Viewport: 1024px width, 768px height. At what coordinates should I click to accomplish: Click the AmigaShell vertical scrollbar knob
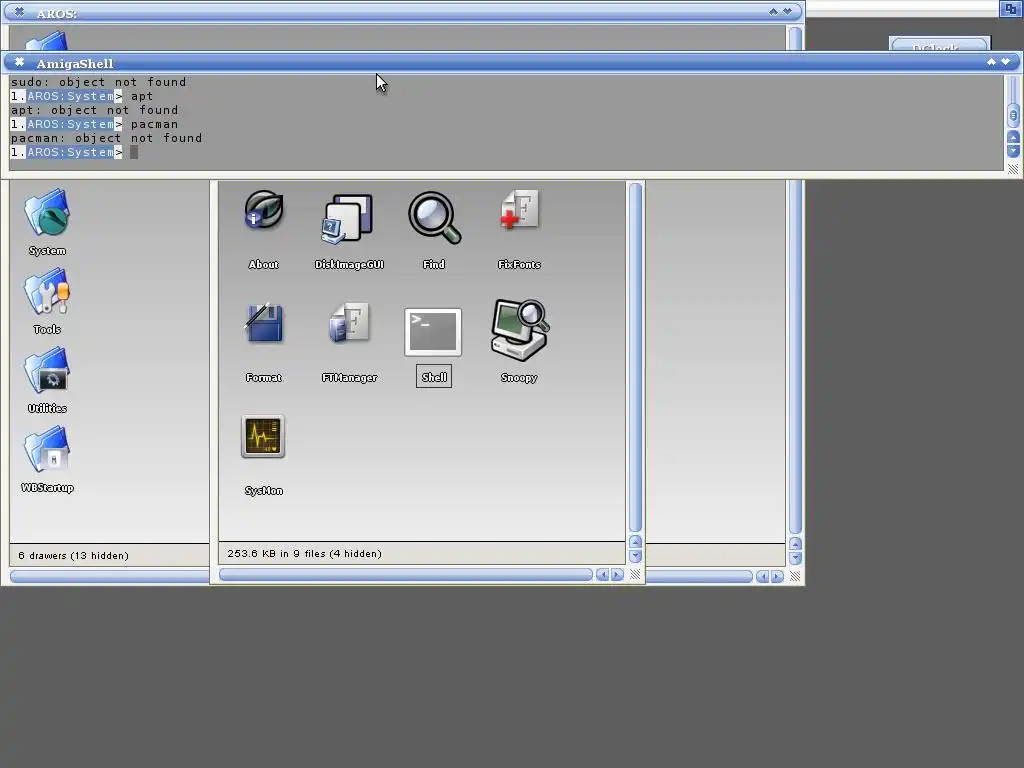click(x=1013, y=116)
